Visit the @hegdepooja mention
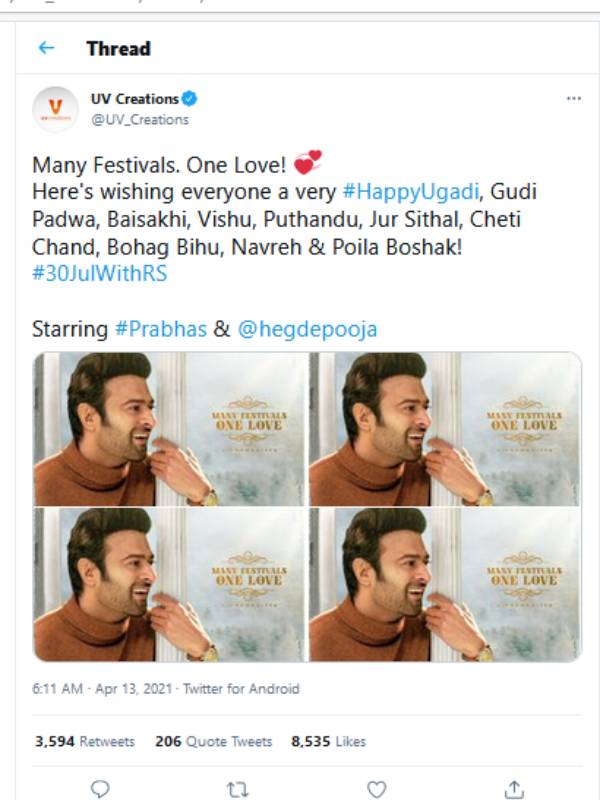Screen dimensions: 600x800 (308, 328)
